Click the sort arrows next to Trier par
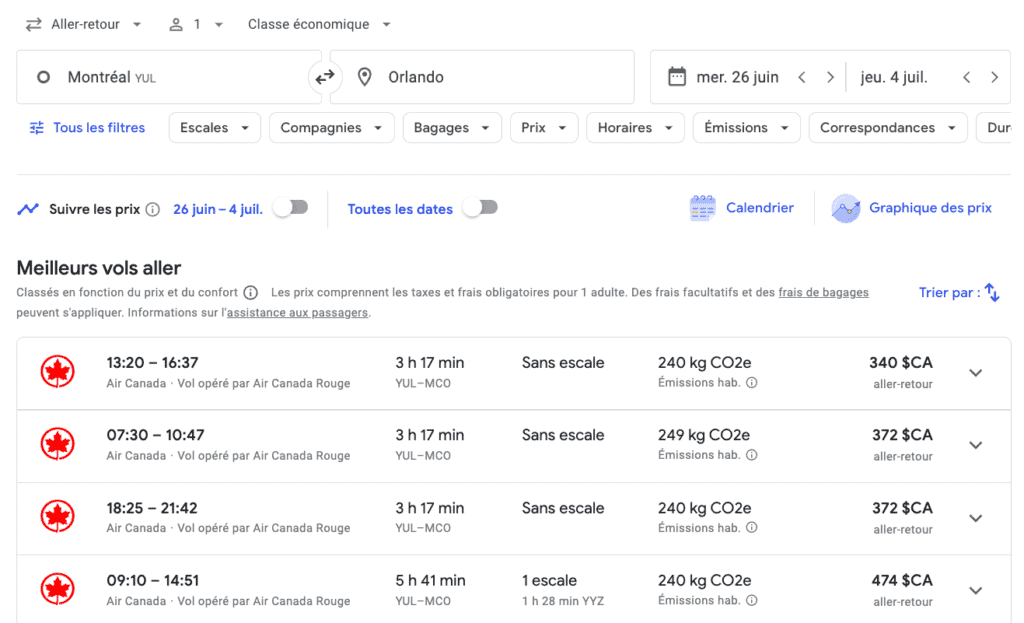 tap(991, 292)
